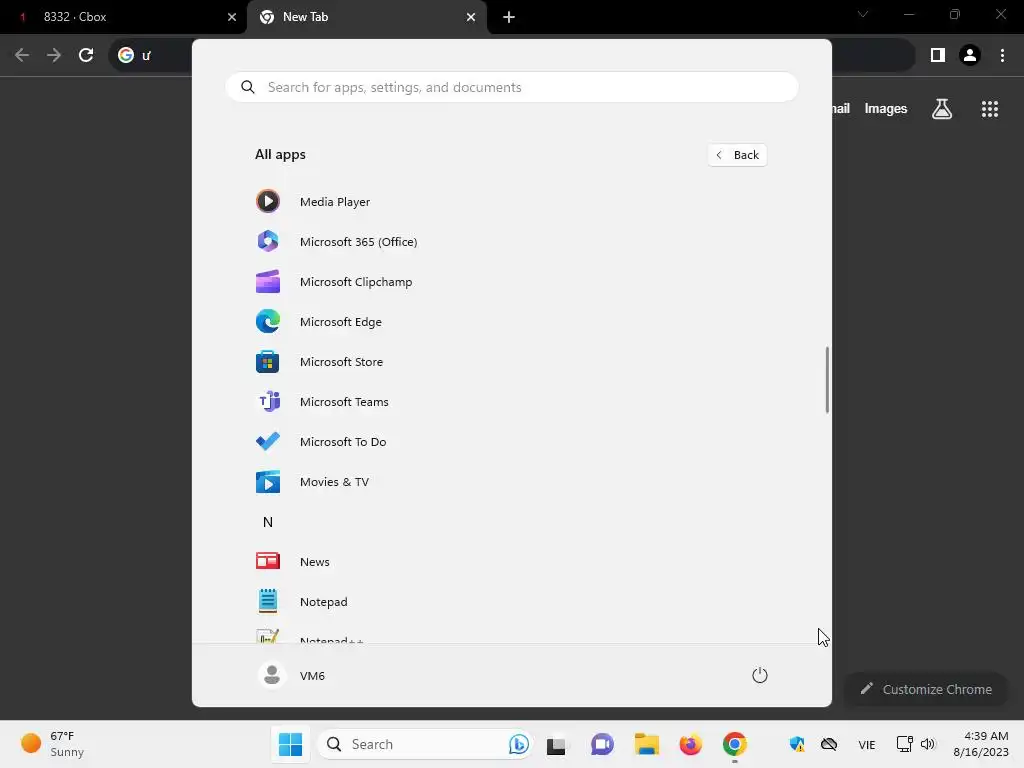Select the New Tab tab
The image size is (1024, 768).
[x=366, y=17]
